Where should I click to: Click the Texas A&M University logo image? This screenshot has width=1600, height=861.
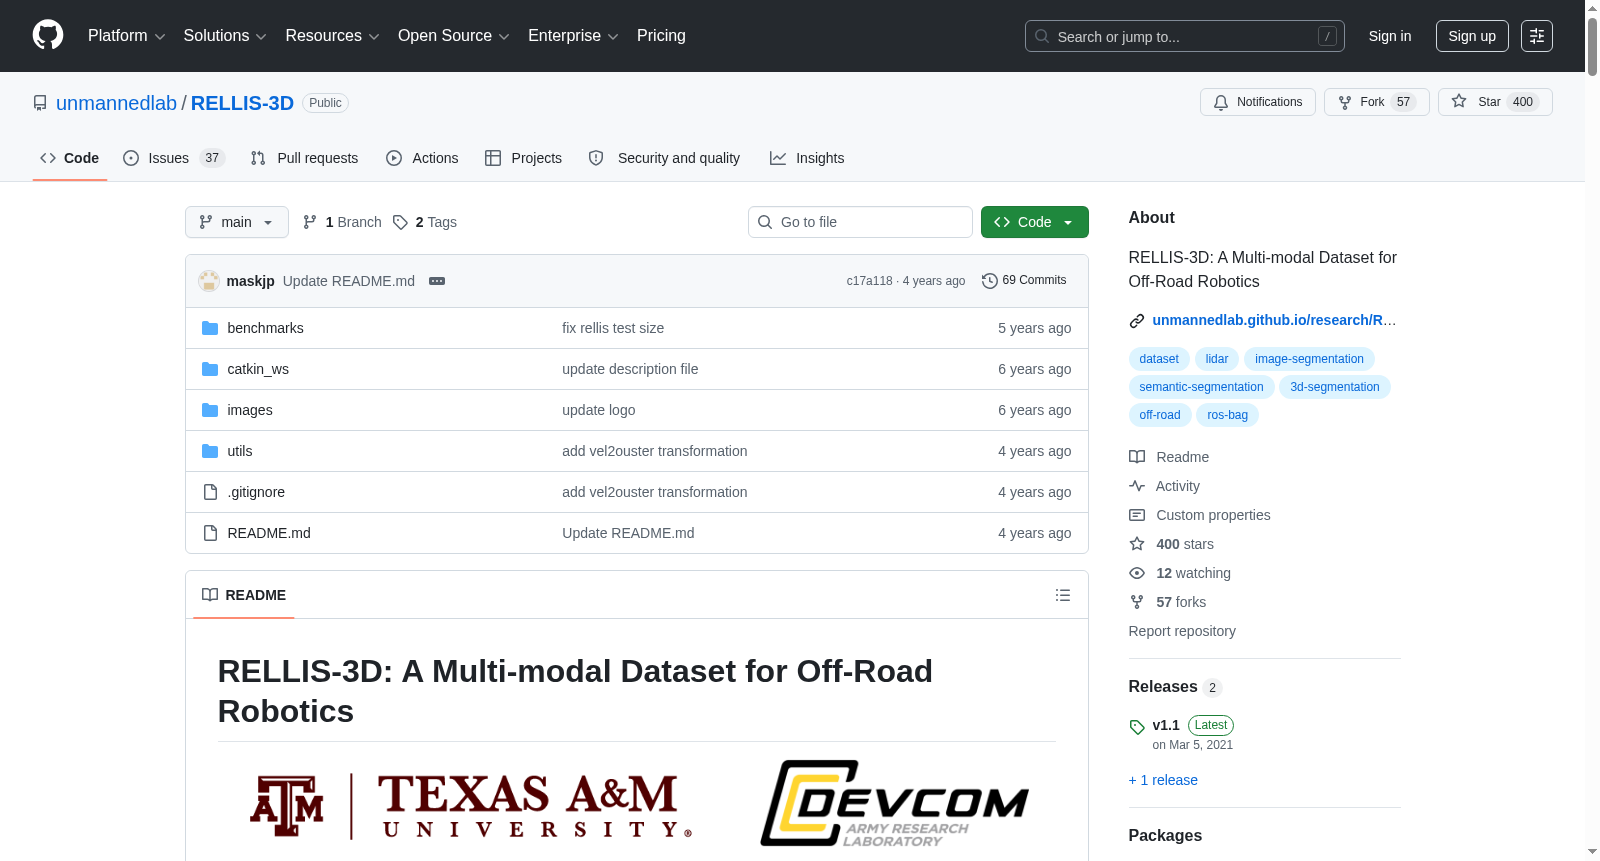click(x=471, y=806)
